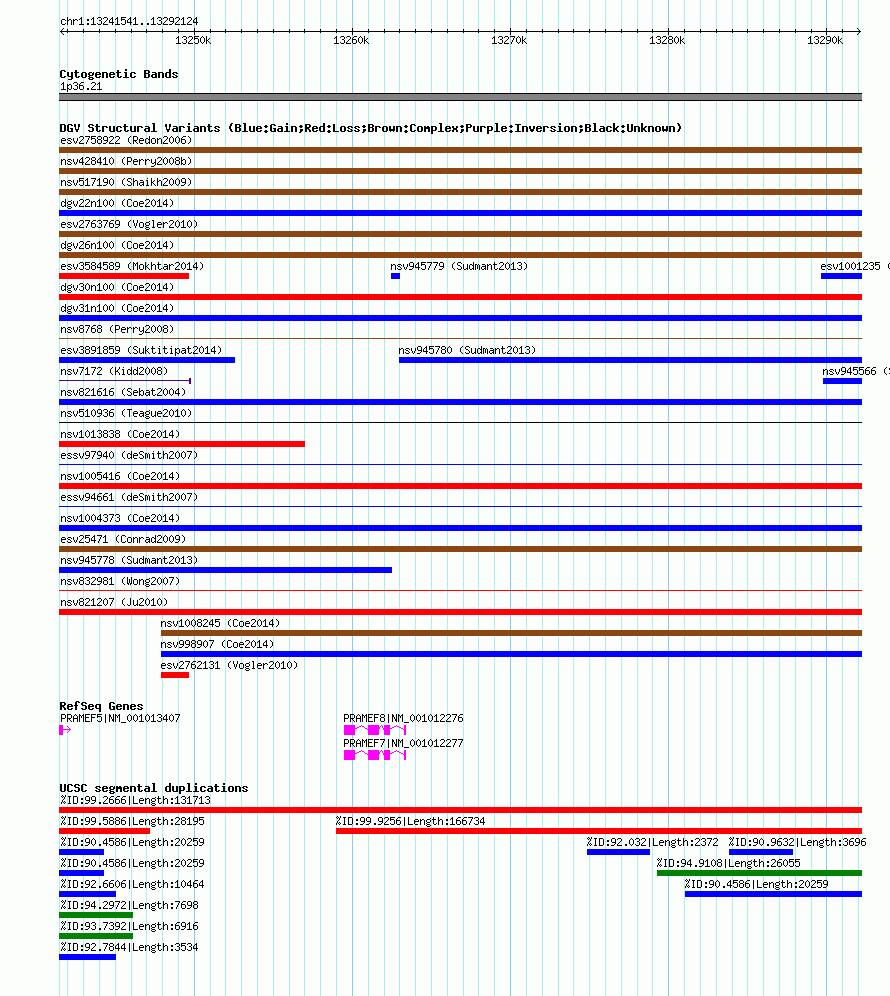This screenshot has height=996, width=890.
Task: Open essv94661 (deSmith2007) variant
Action: (461, 507)
